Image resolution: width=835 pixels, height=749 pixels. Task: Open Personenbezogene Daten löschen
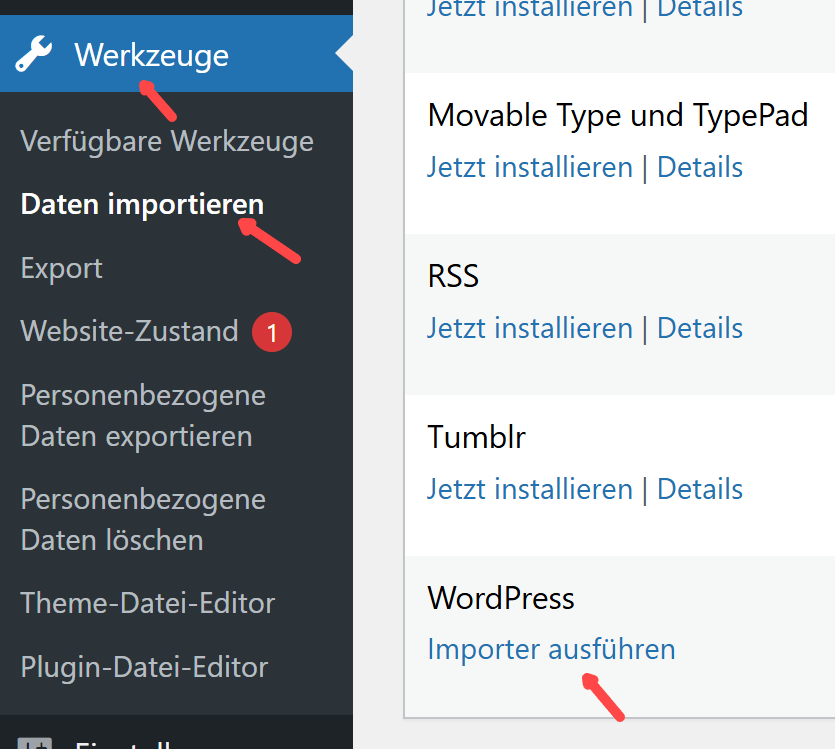click(143, 519)
